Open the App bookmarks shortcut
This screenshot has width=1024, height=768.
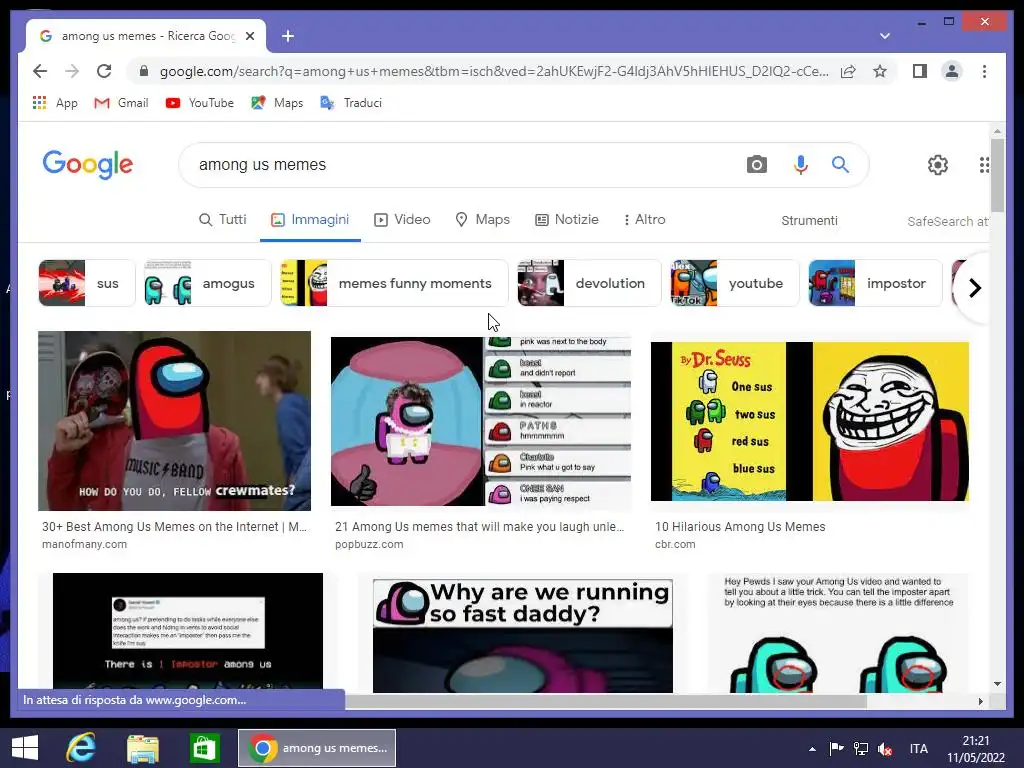(x=55, y=103)
